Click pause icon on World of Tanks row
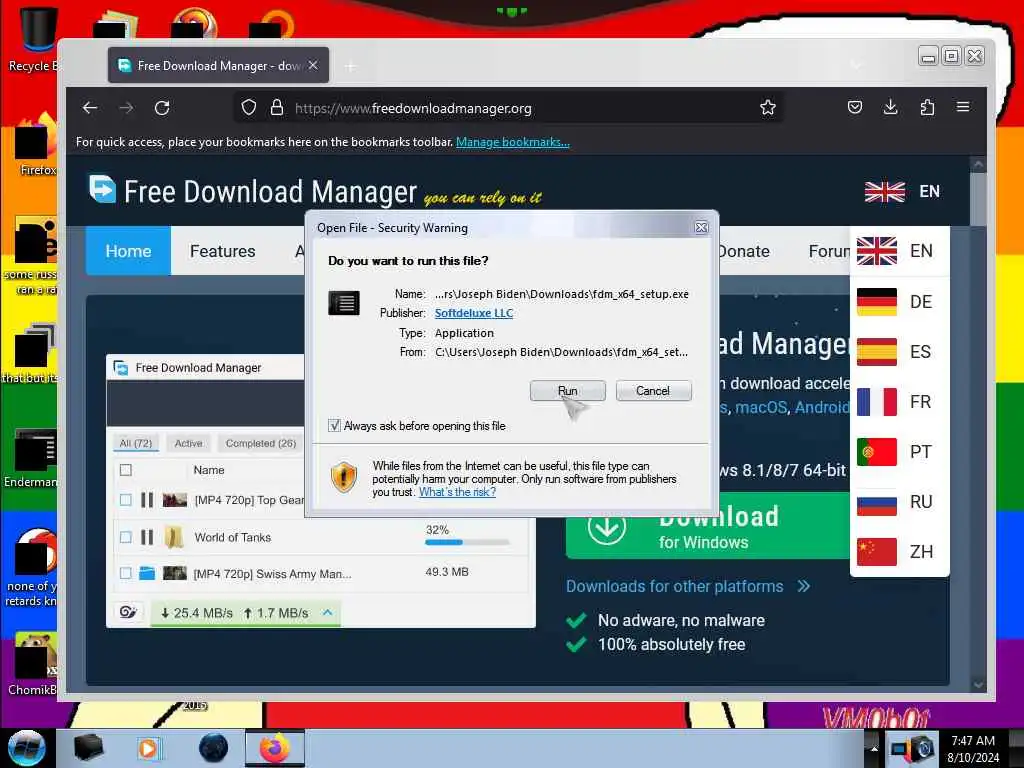 [x=148, y=537]
